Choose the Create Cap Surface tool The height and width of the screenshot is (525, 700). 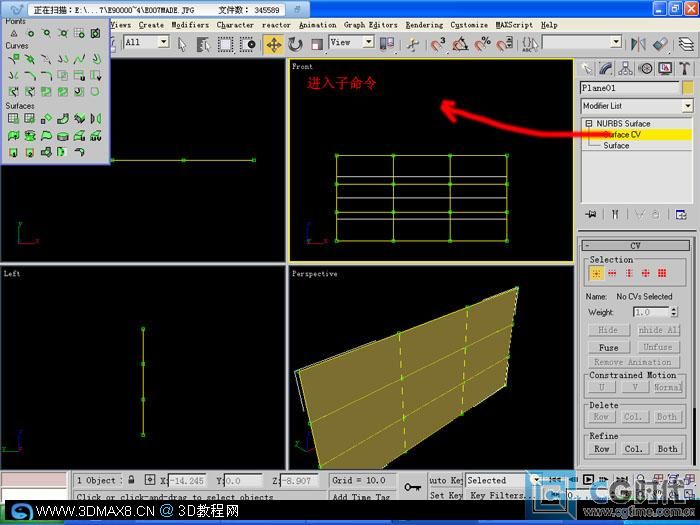click(62, 136)
